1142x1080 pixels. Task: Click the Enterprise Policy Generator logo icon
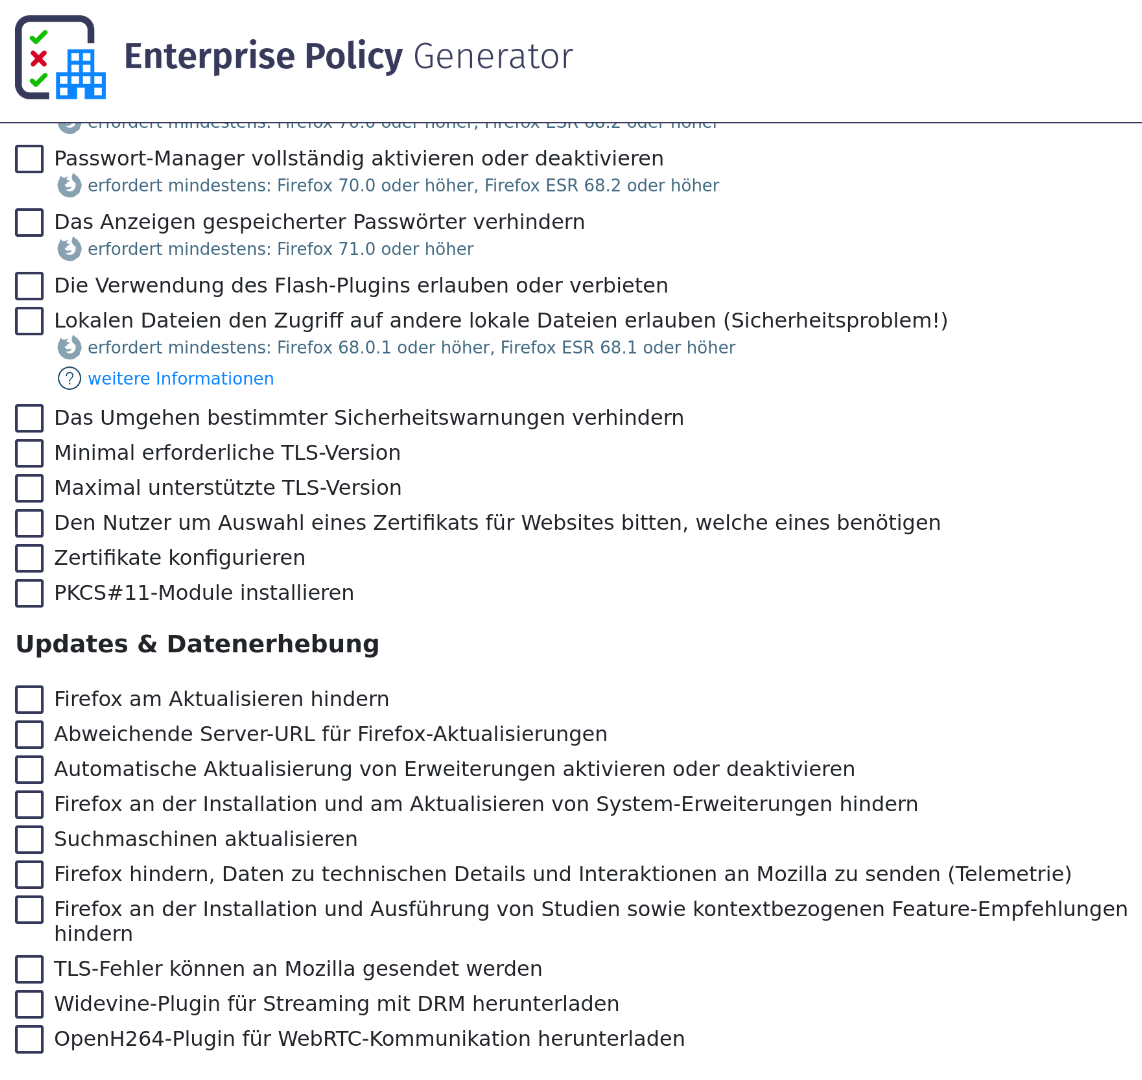(60, 57)
